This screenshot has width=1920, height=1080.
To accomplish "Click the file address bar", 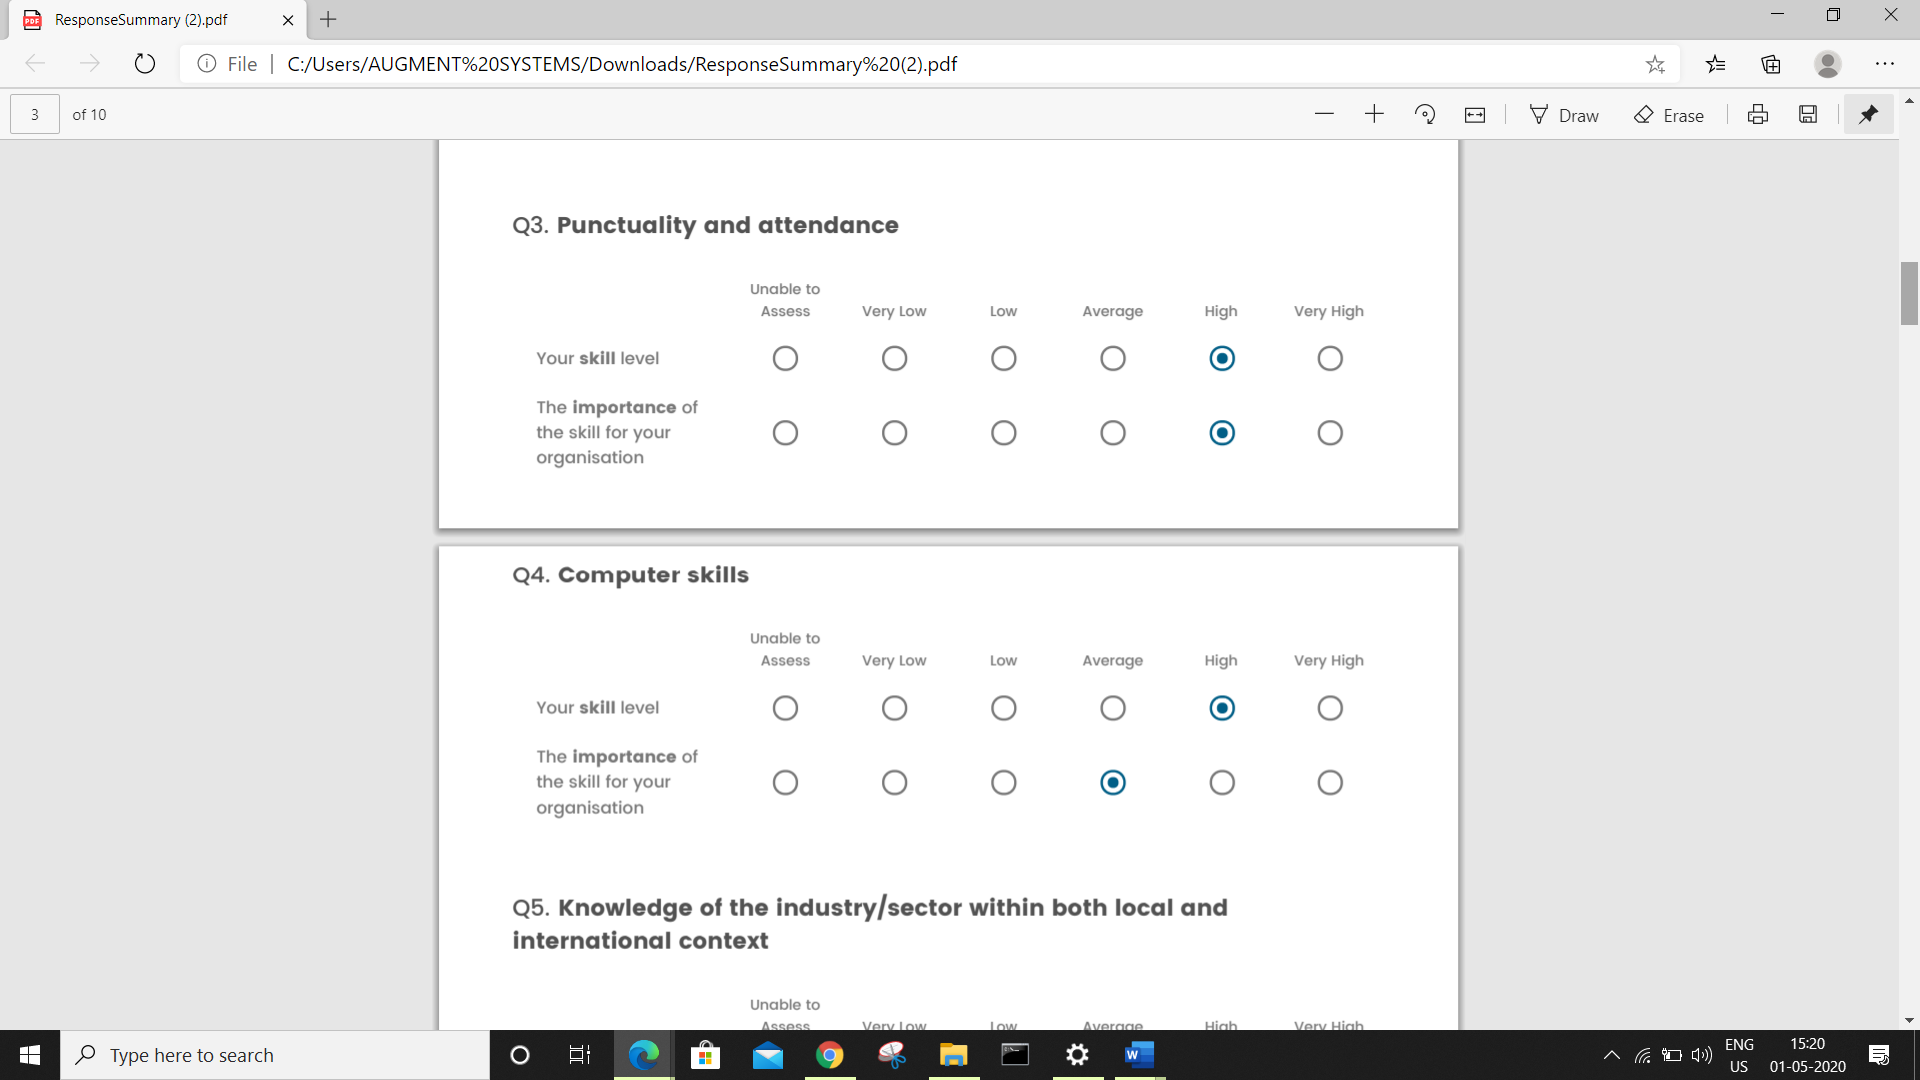I will (930, 64).
